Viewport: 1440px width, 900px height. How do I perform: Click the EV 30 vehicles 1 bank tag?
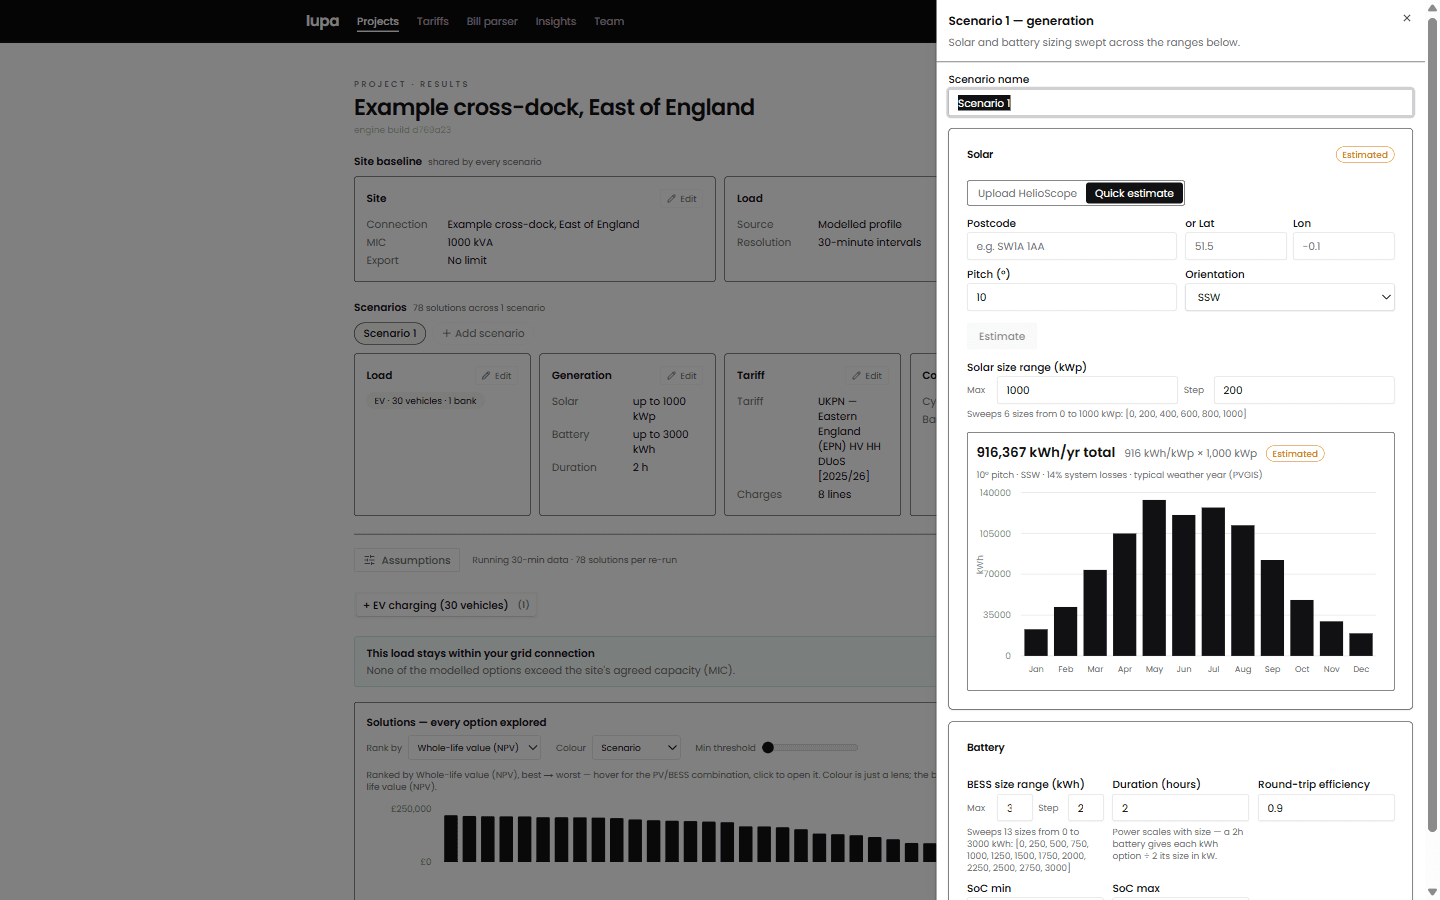[x=425, y=401]
